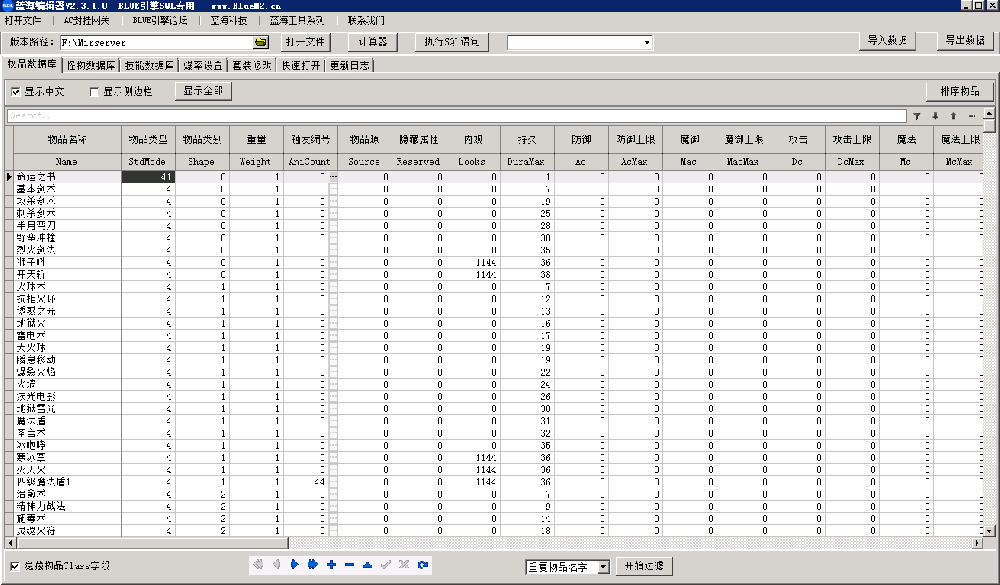Image resolution: width=1000 pixels, height=585 pixels.
Task: Switch to the 怪物数据库 tab
Action: pyautogui.click(x=91, y=65)
